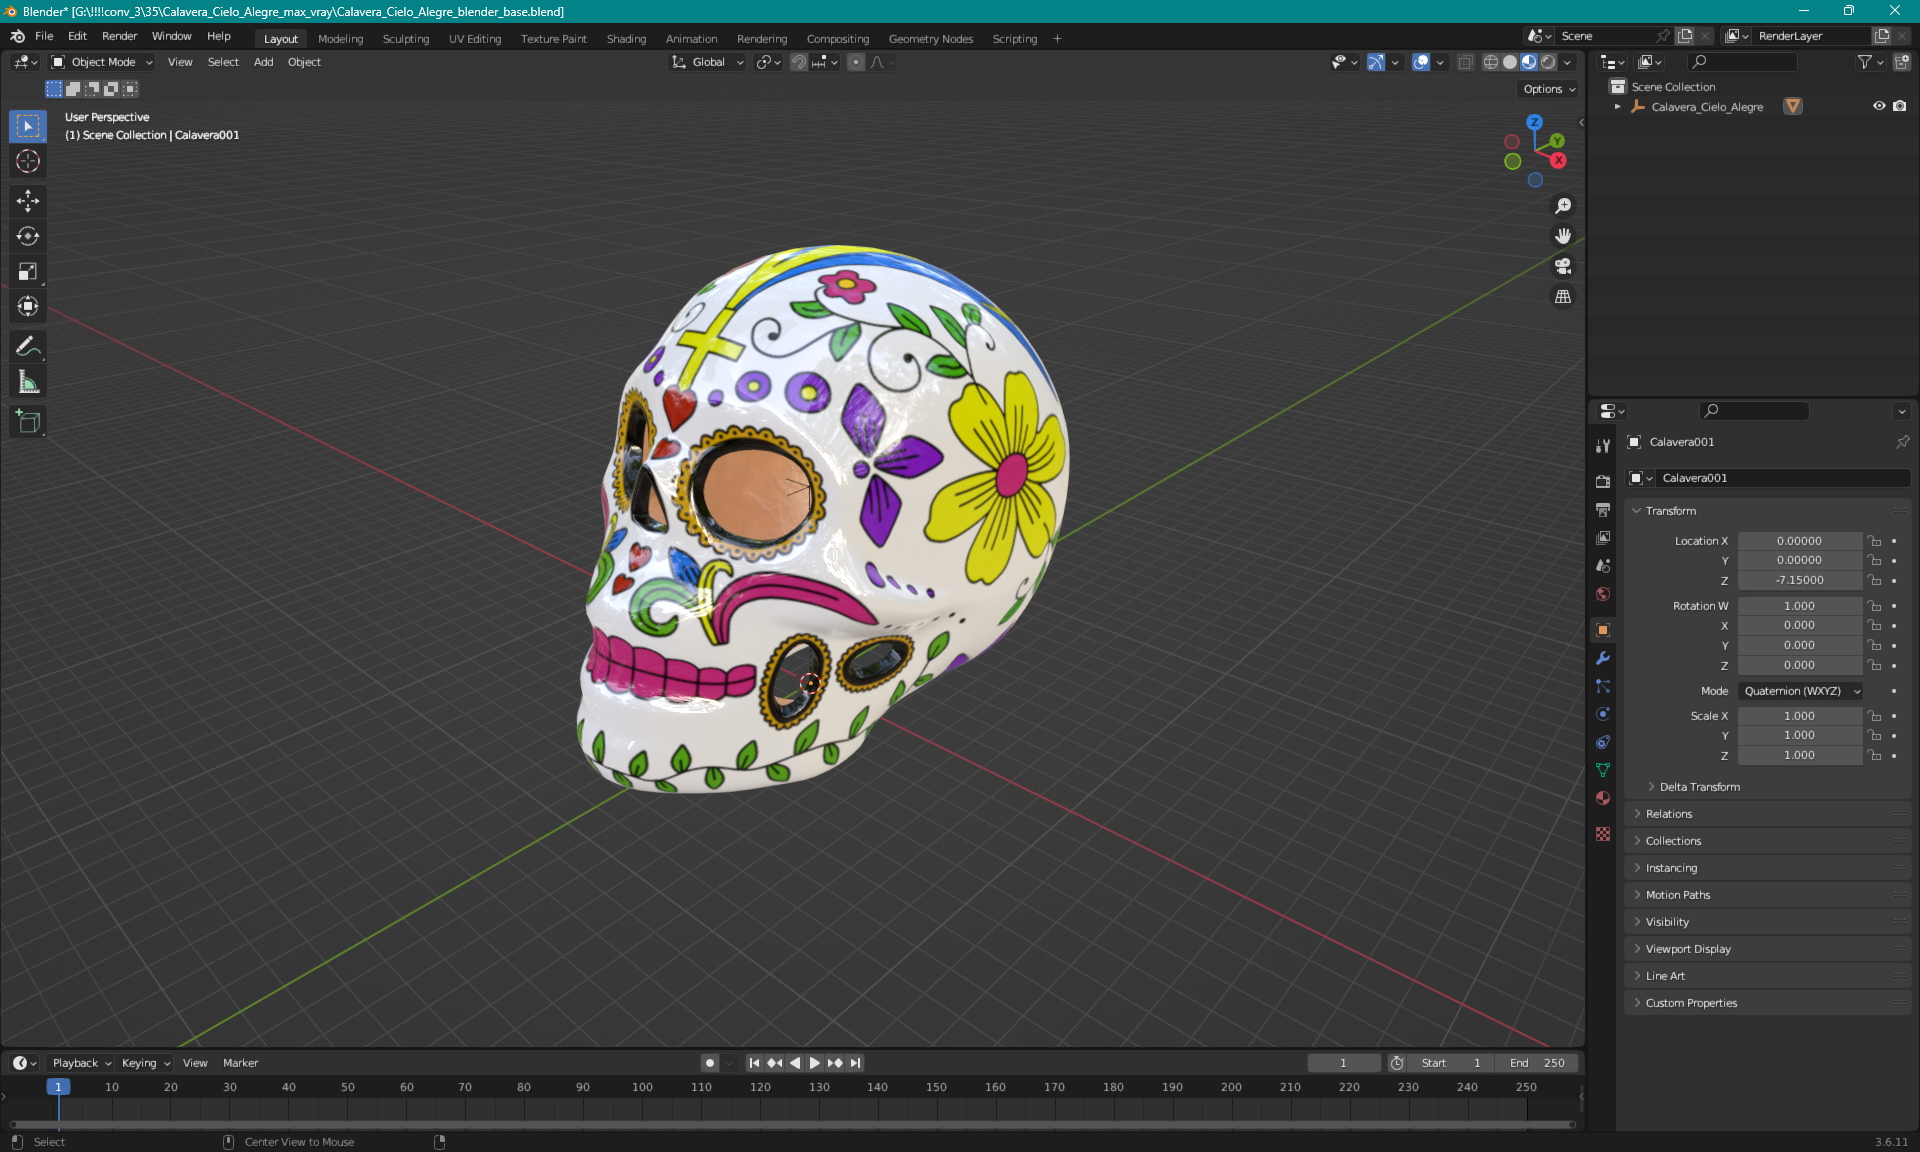Viewport: 1920px width, 1152px height.
Task: Collapse the Transform panel
Action: click(x=1768, y=511)
